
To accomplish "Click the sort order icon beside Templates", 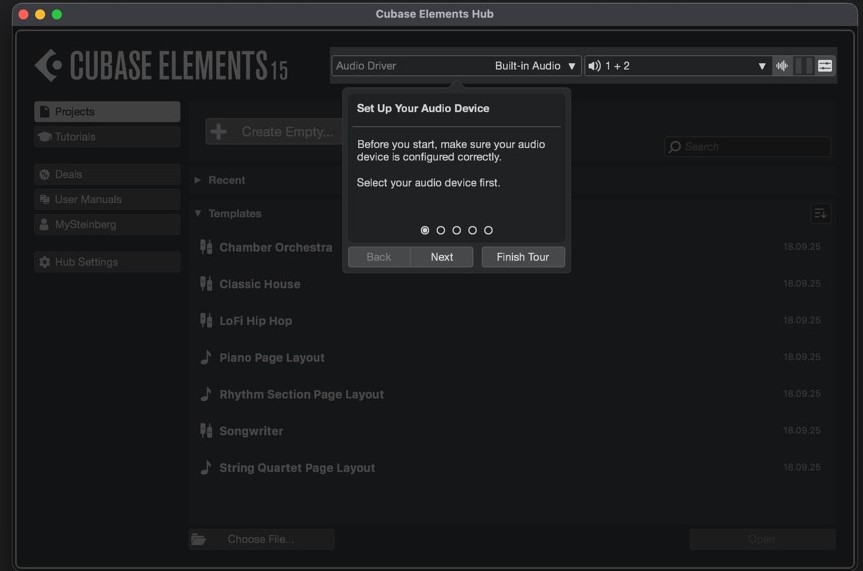I will [820, 213].
